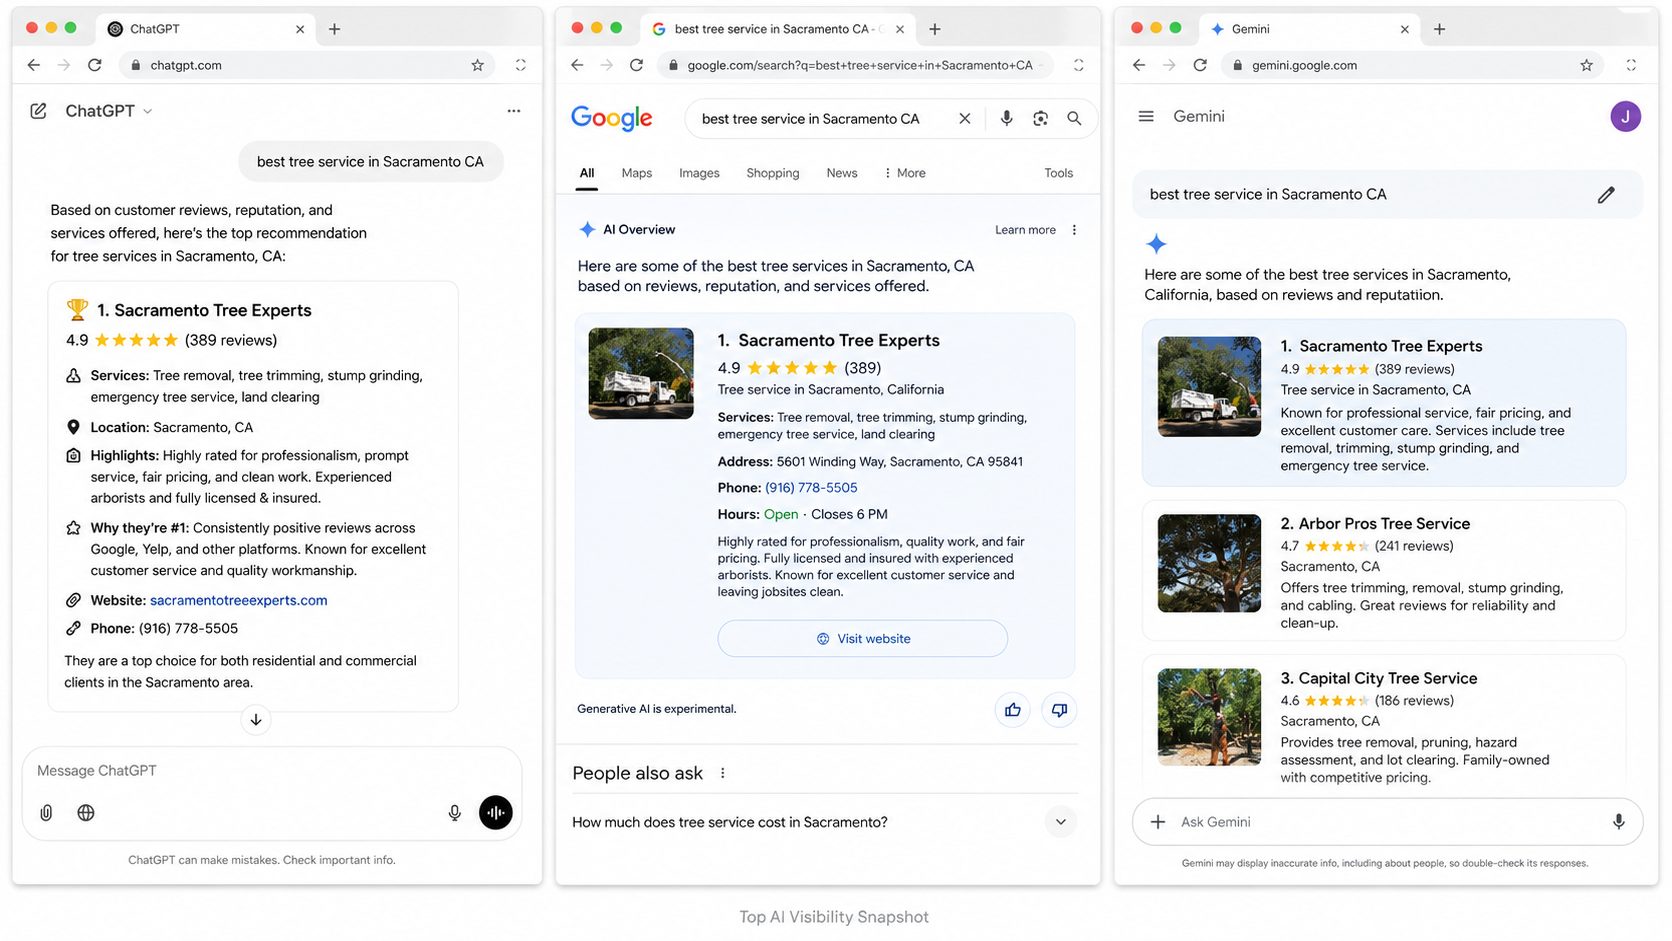
Task: Call (916) 778-5505 phone link in Google
Action: click(x=811, y=488)
